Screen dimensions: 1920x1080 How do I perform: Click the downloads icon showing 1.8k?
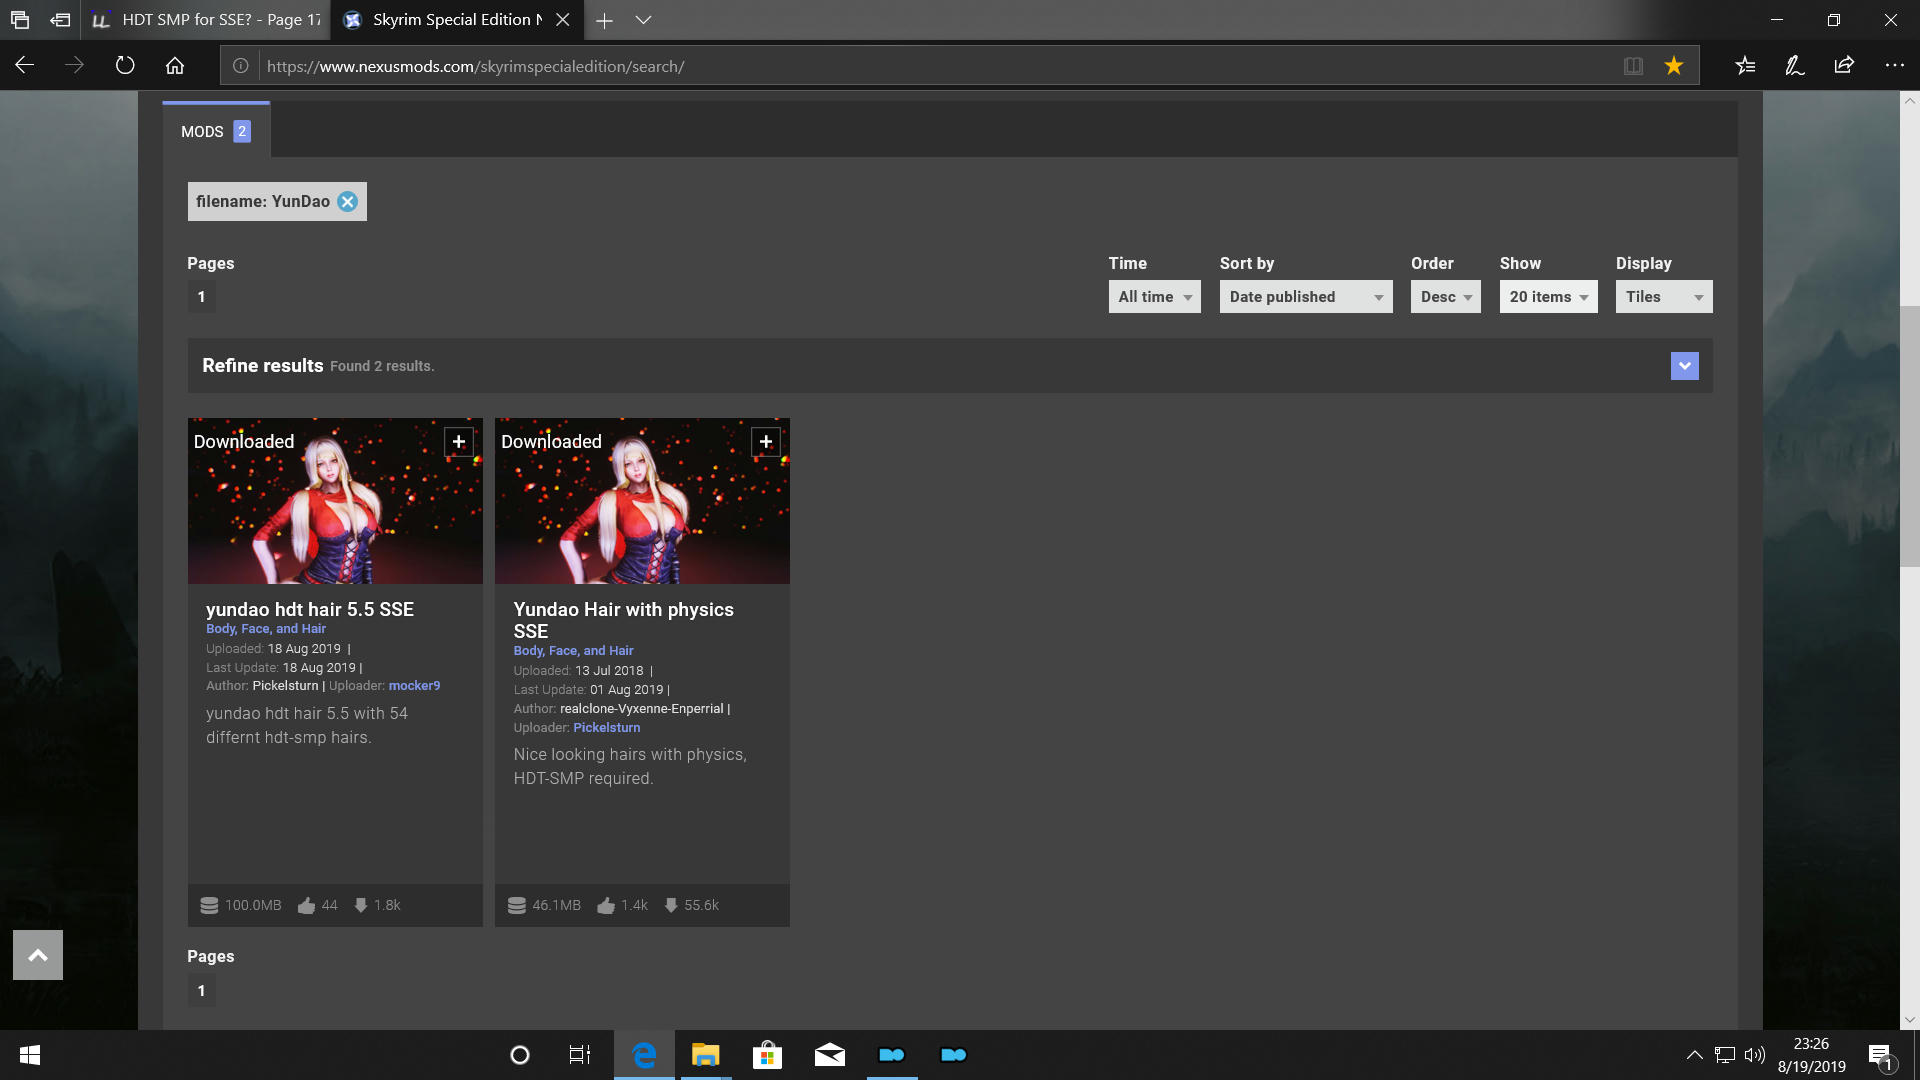361,905
